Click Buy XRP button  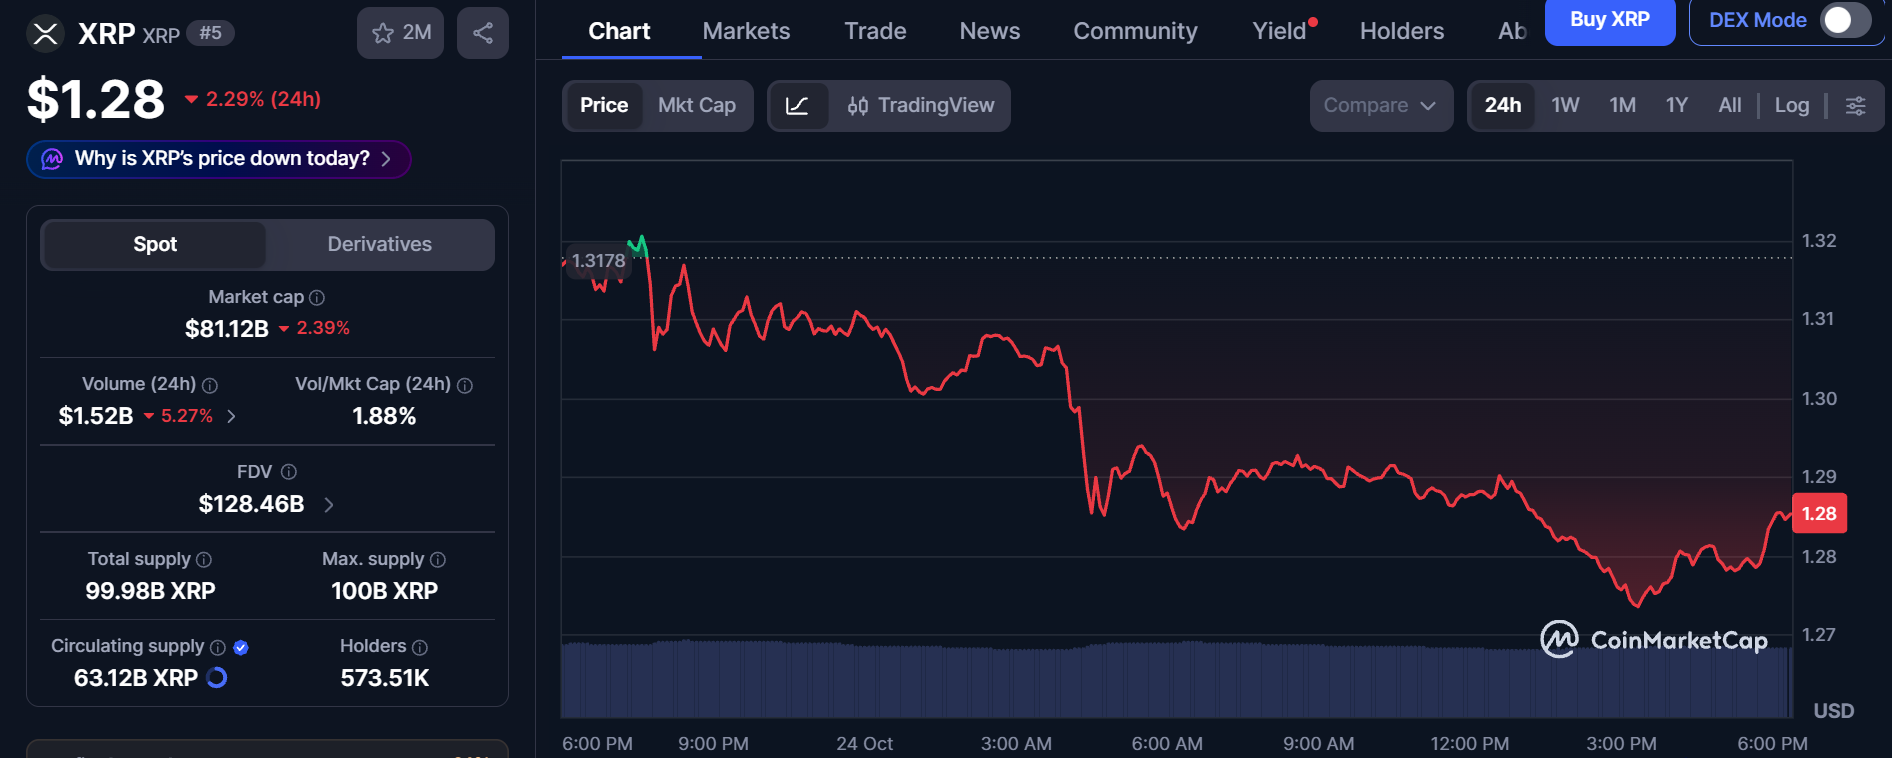pyautogui.click(x=1610, y=20)
